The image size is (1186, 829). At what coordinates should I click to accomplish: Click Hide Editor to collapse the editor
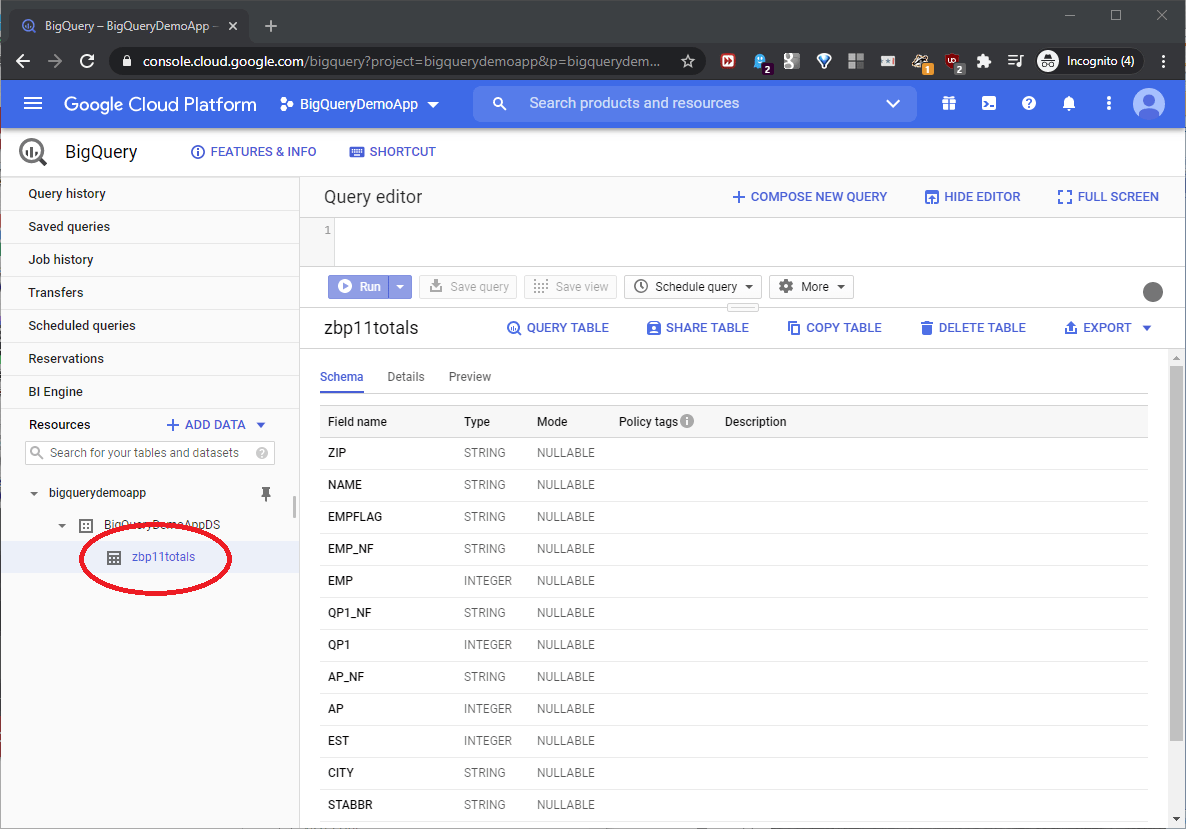pyautogui.click(x=971, y=196)
